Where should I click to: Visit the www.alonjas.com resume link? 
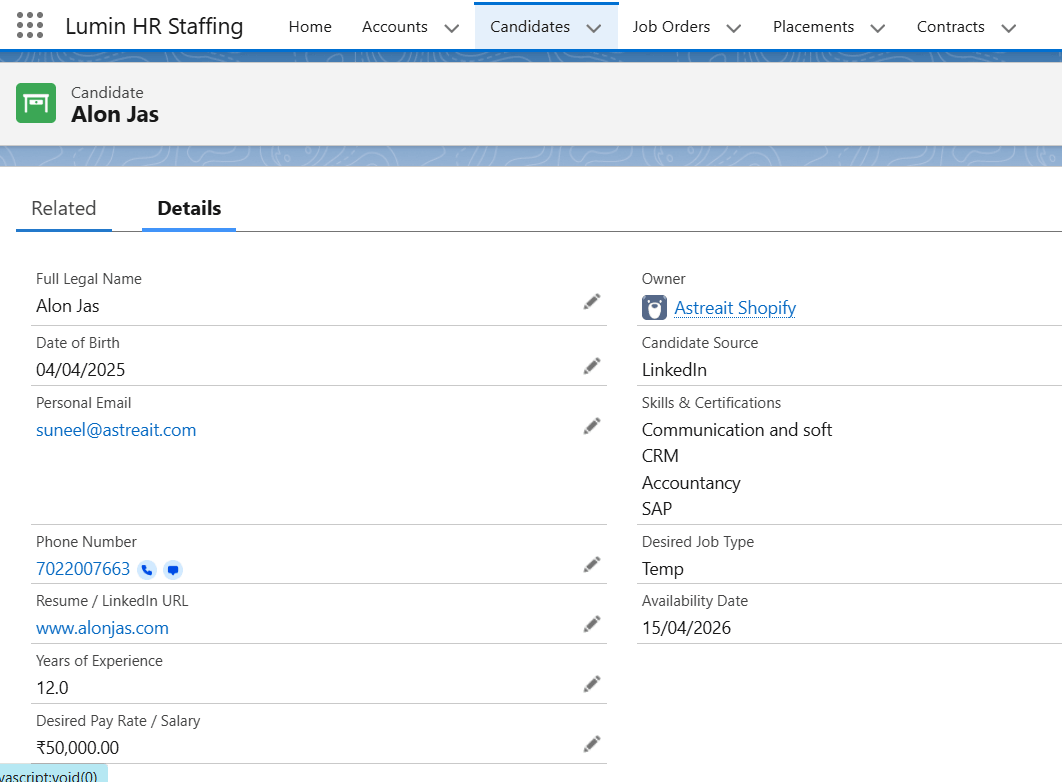(x=102, y=627)
